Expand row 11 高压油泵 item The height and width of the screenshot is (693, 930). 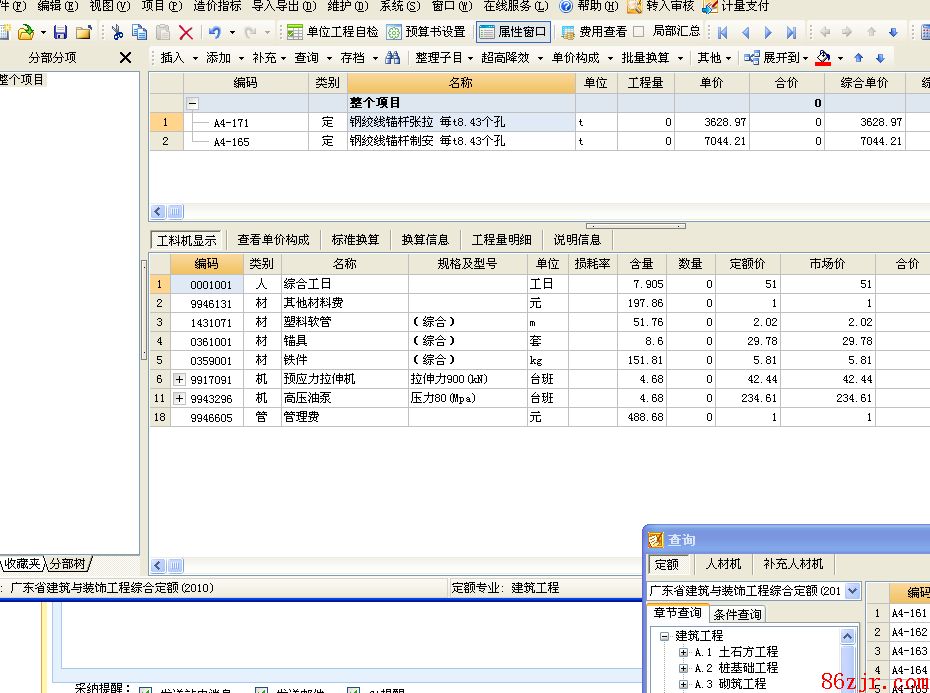pyautogui.click(x=180, y=399)
